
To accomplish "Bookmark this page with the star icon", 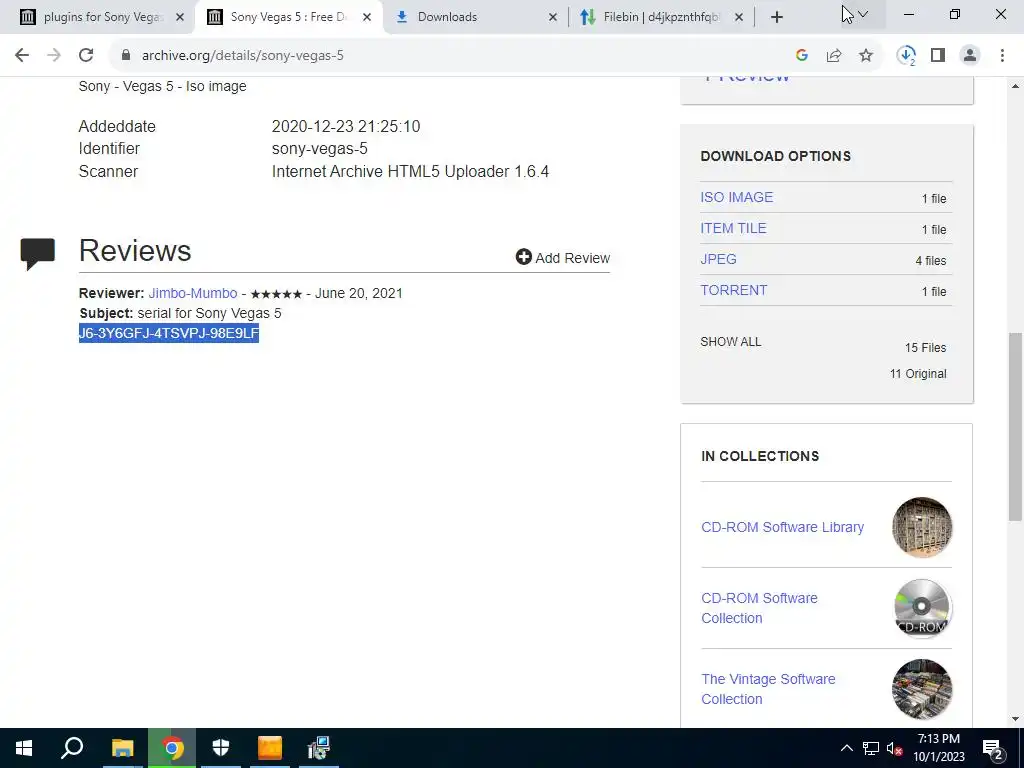I will 866,56.
